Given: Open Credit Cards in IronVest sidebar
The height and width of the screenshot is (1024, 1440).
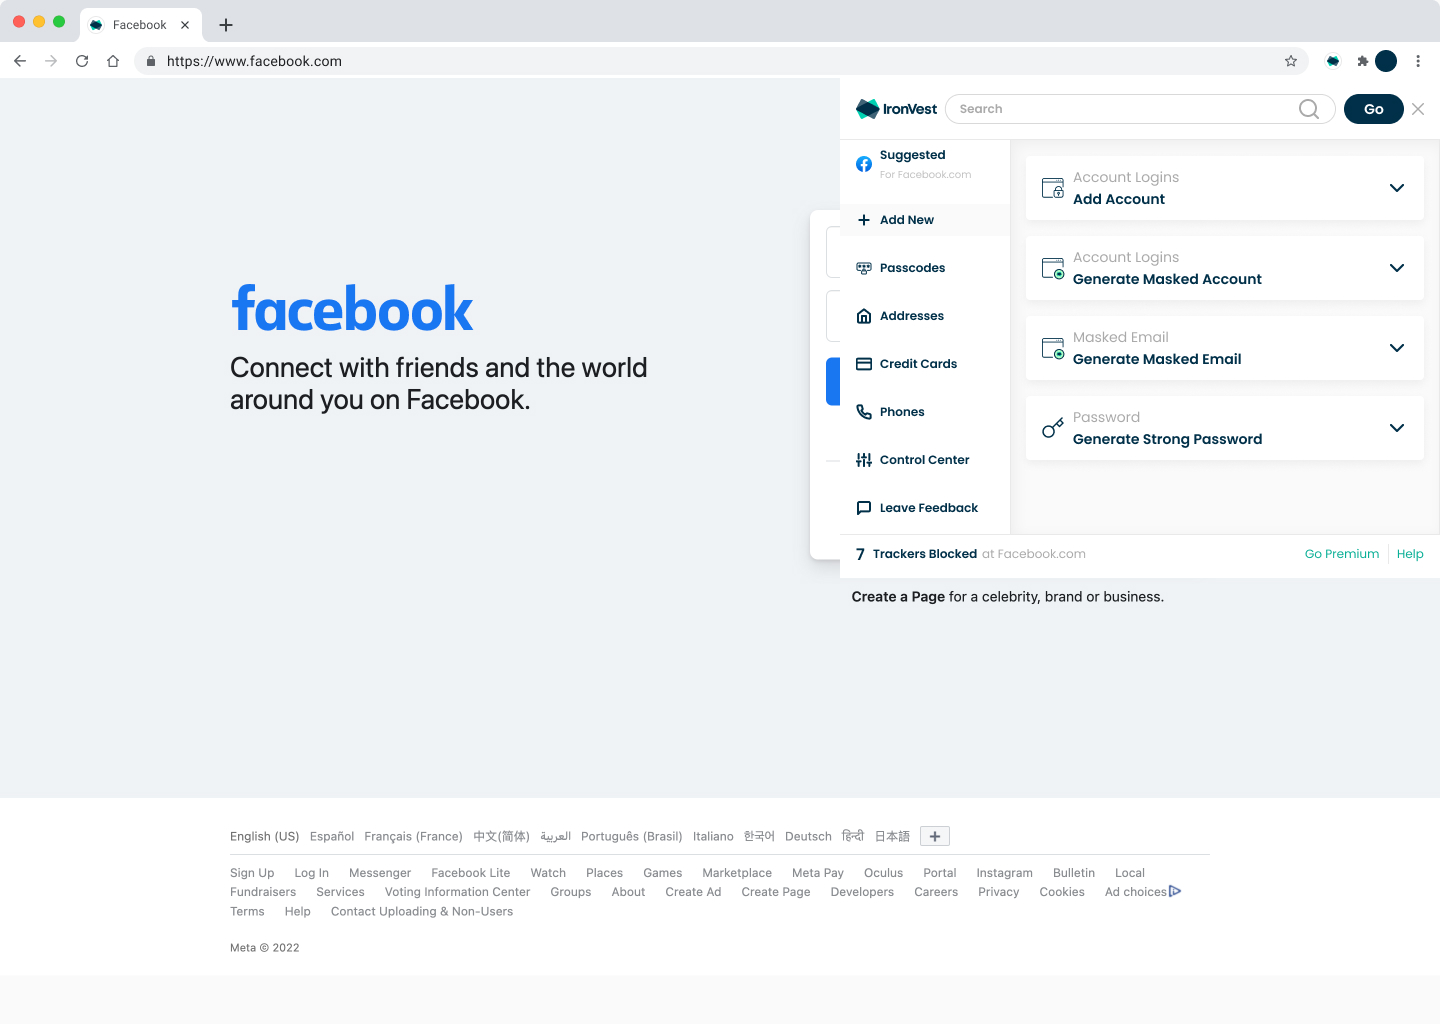Looking at the screenshot, I should [x=925, y=364].
